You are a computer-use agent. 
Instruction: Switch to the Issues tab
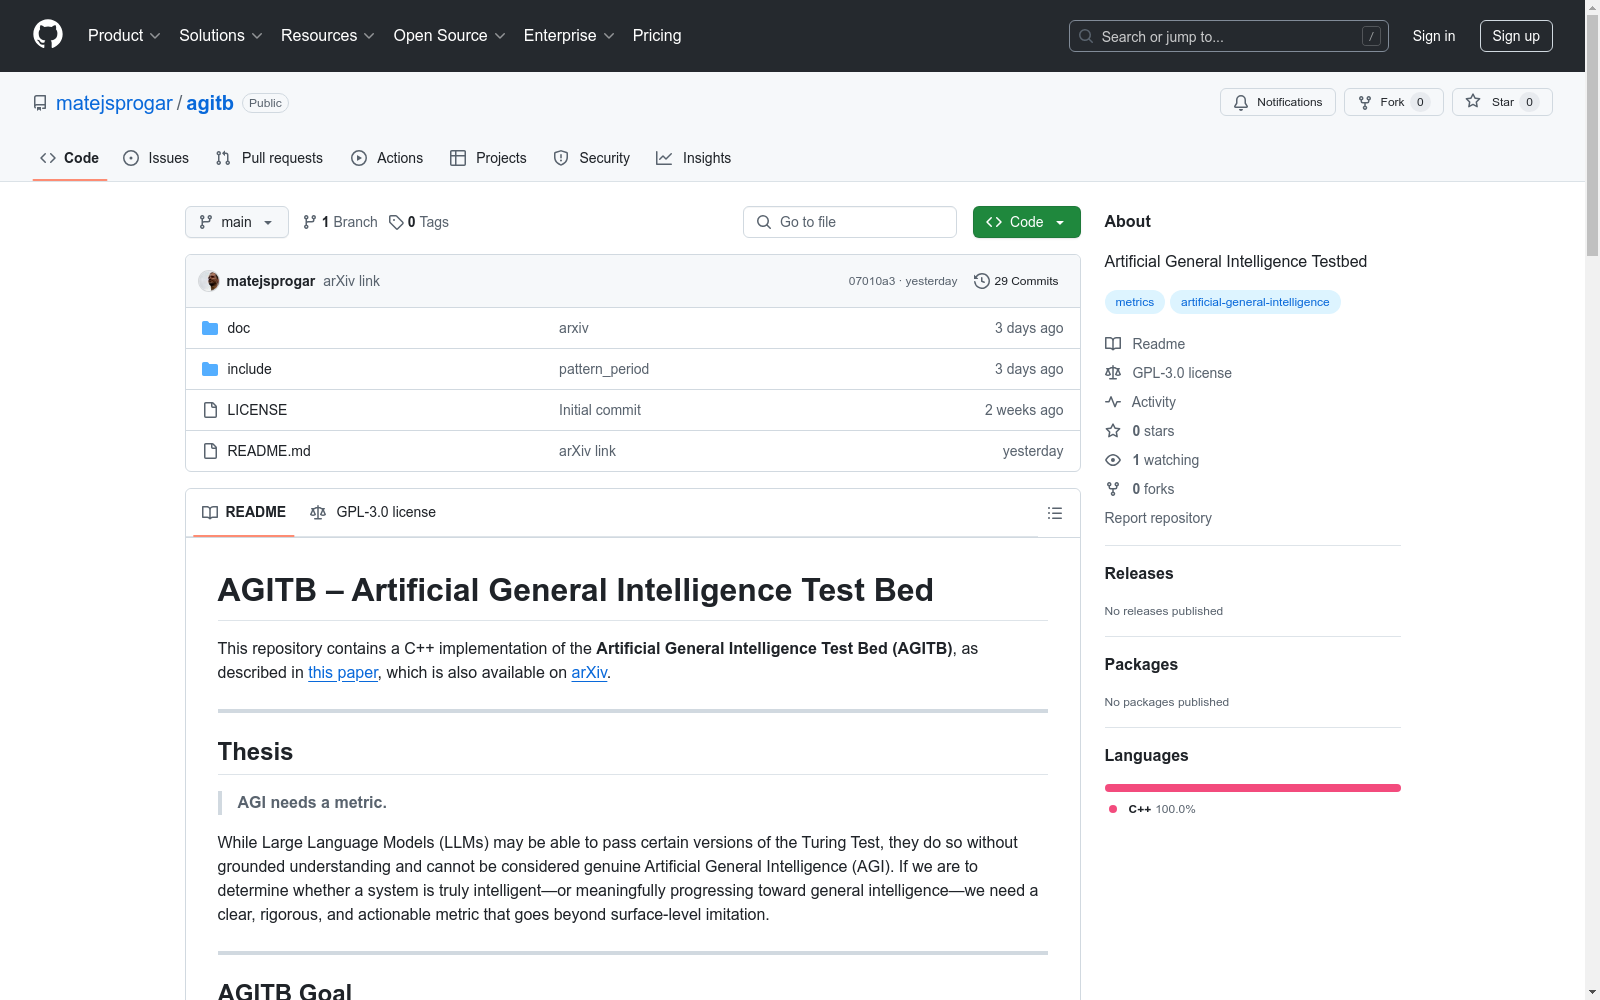[156, 158]
